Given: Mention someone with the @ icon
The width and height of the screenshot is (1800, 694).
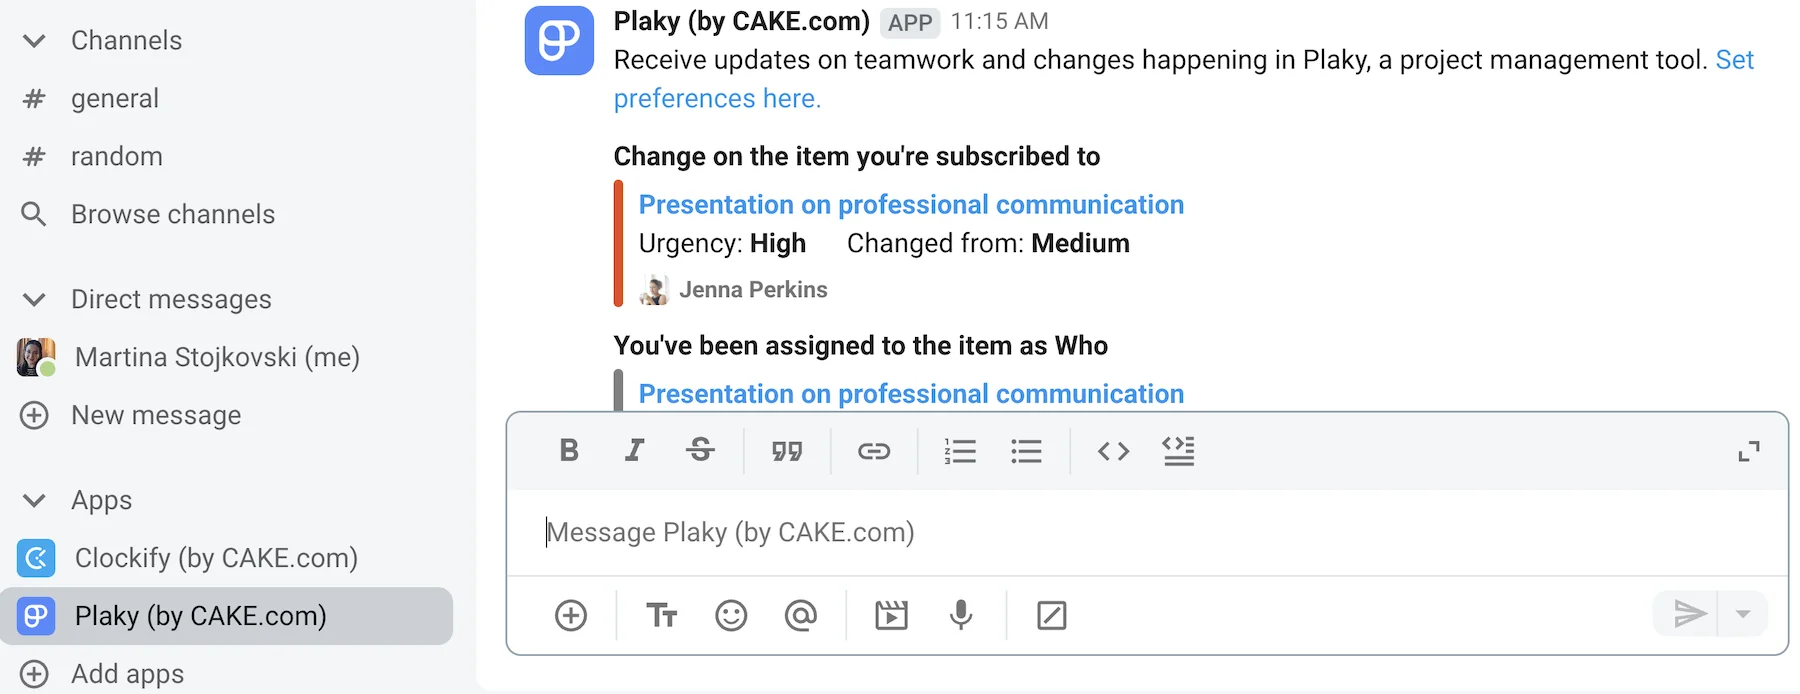Looking at the screenshot, I should [802, 615].
